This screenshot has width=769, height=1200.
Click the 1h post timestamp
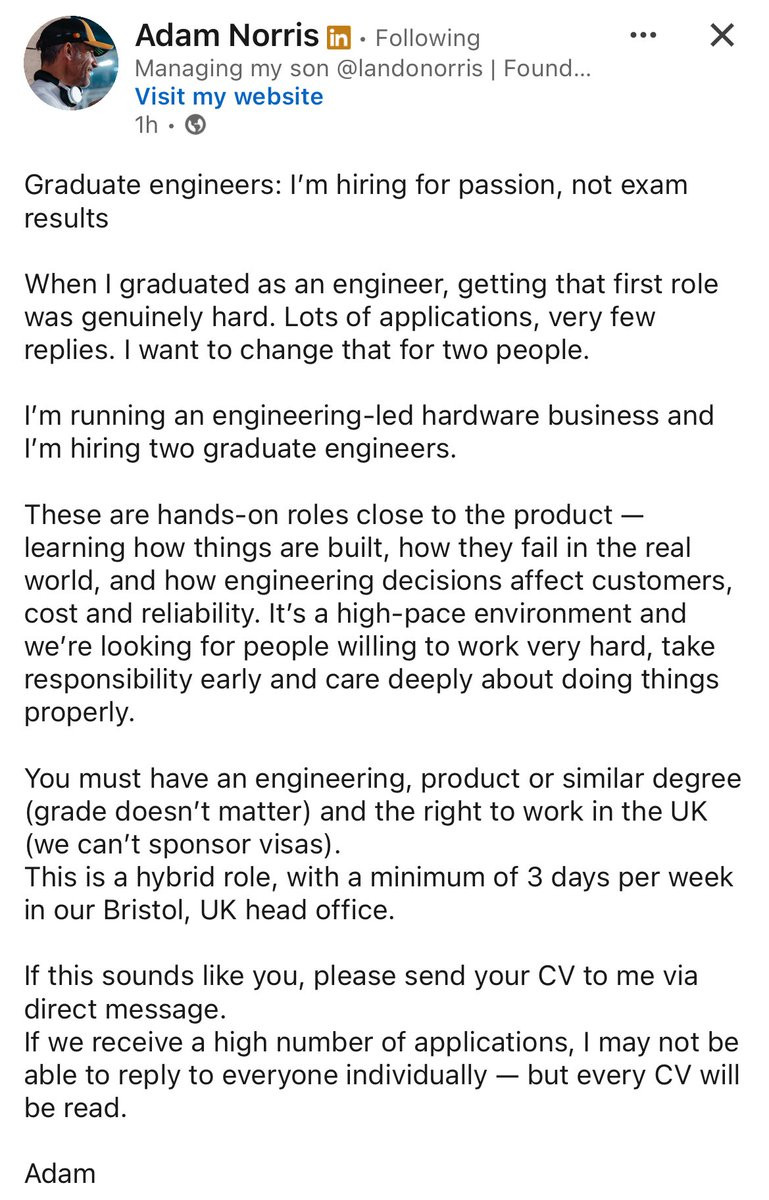click(x=145, y=125)
